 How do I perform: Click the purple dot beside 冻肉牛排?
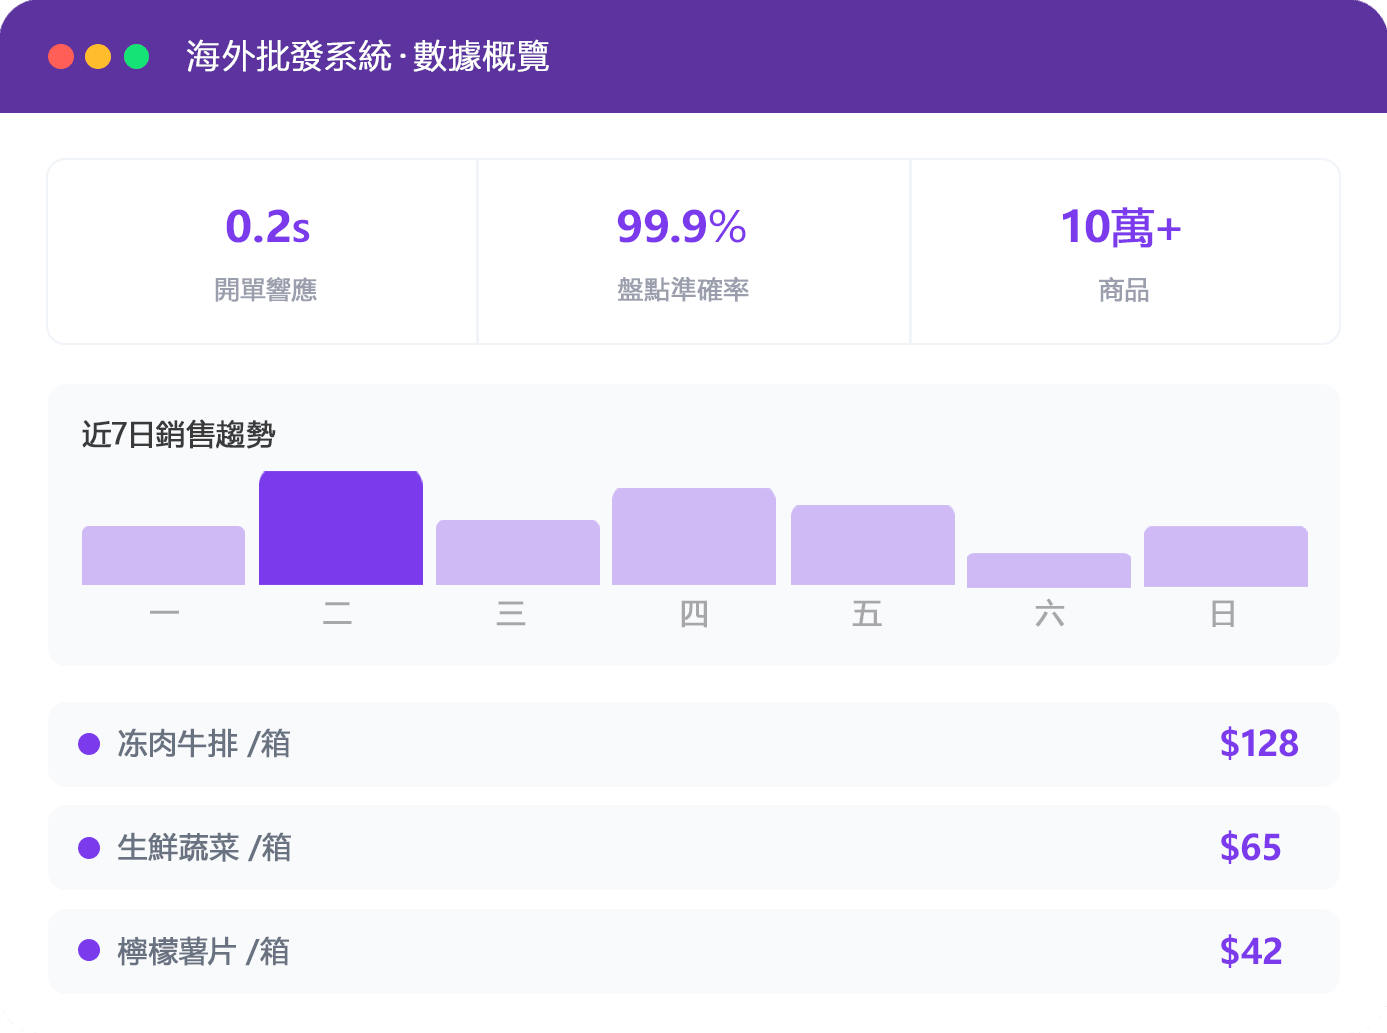89,744
